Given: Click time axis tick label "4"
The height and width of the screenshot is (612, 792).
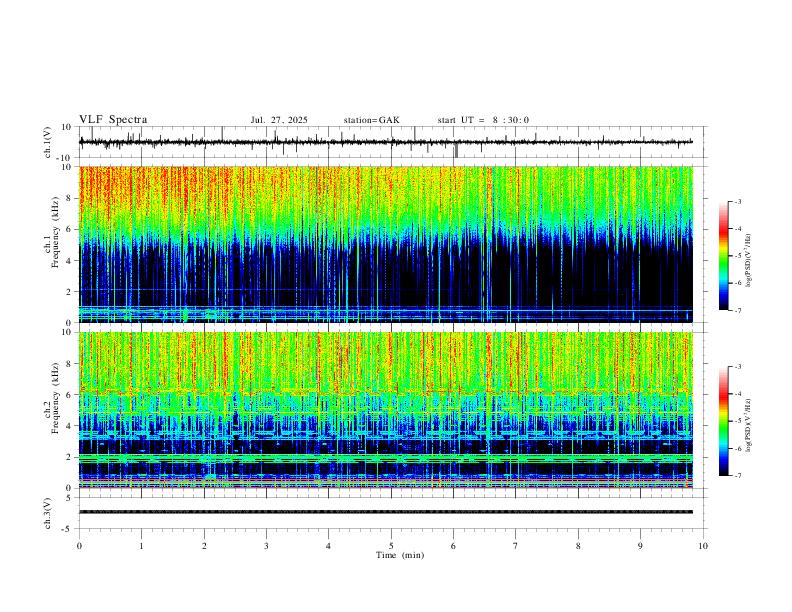Looking at the screenshot, I should pos(328,546).
